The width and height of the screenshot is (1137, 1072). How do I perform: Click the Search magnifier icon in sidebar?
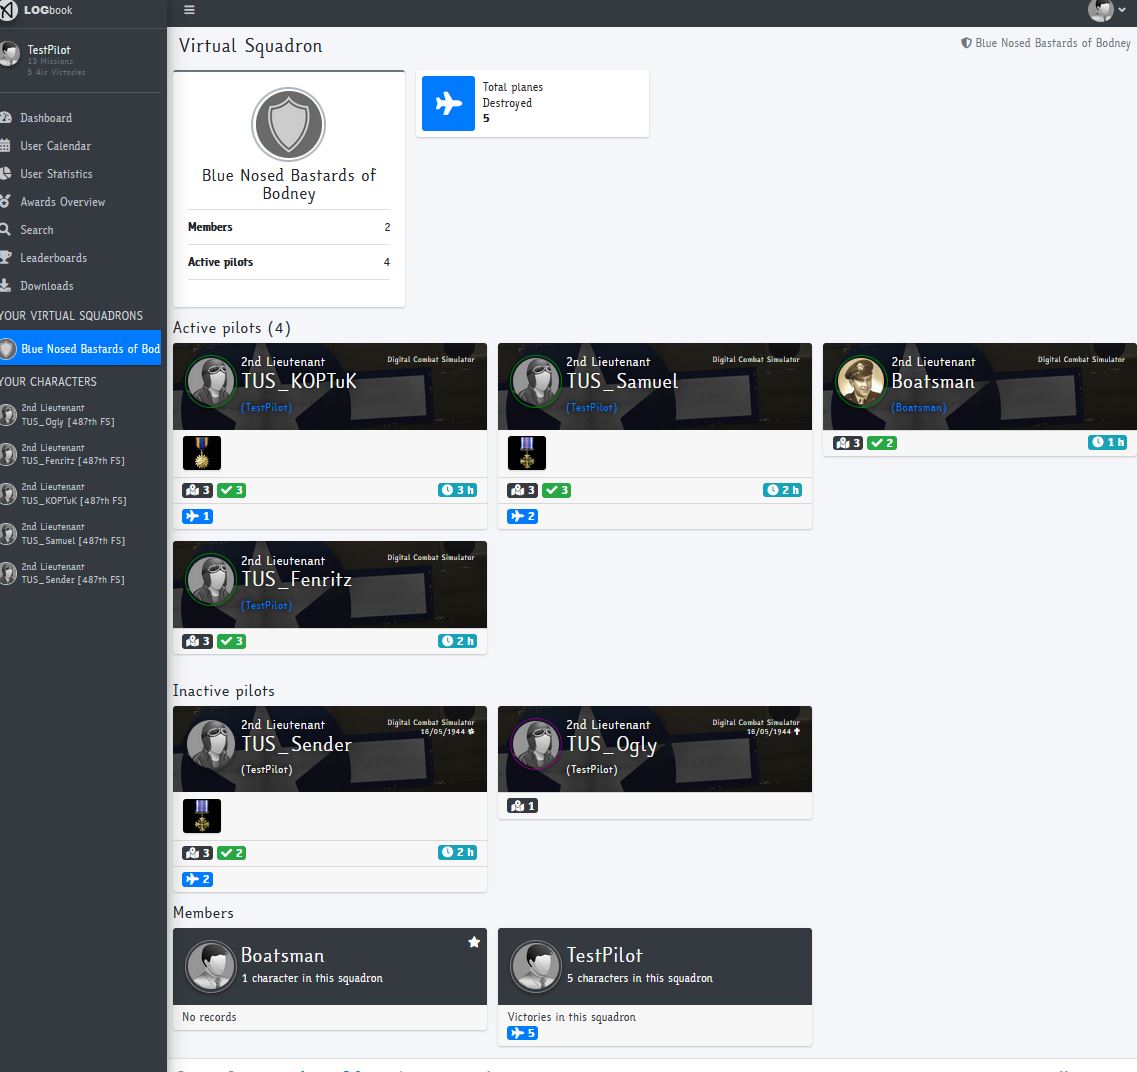pyautogui.click(x=6, y=230)
